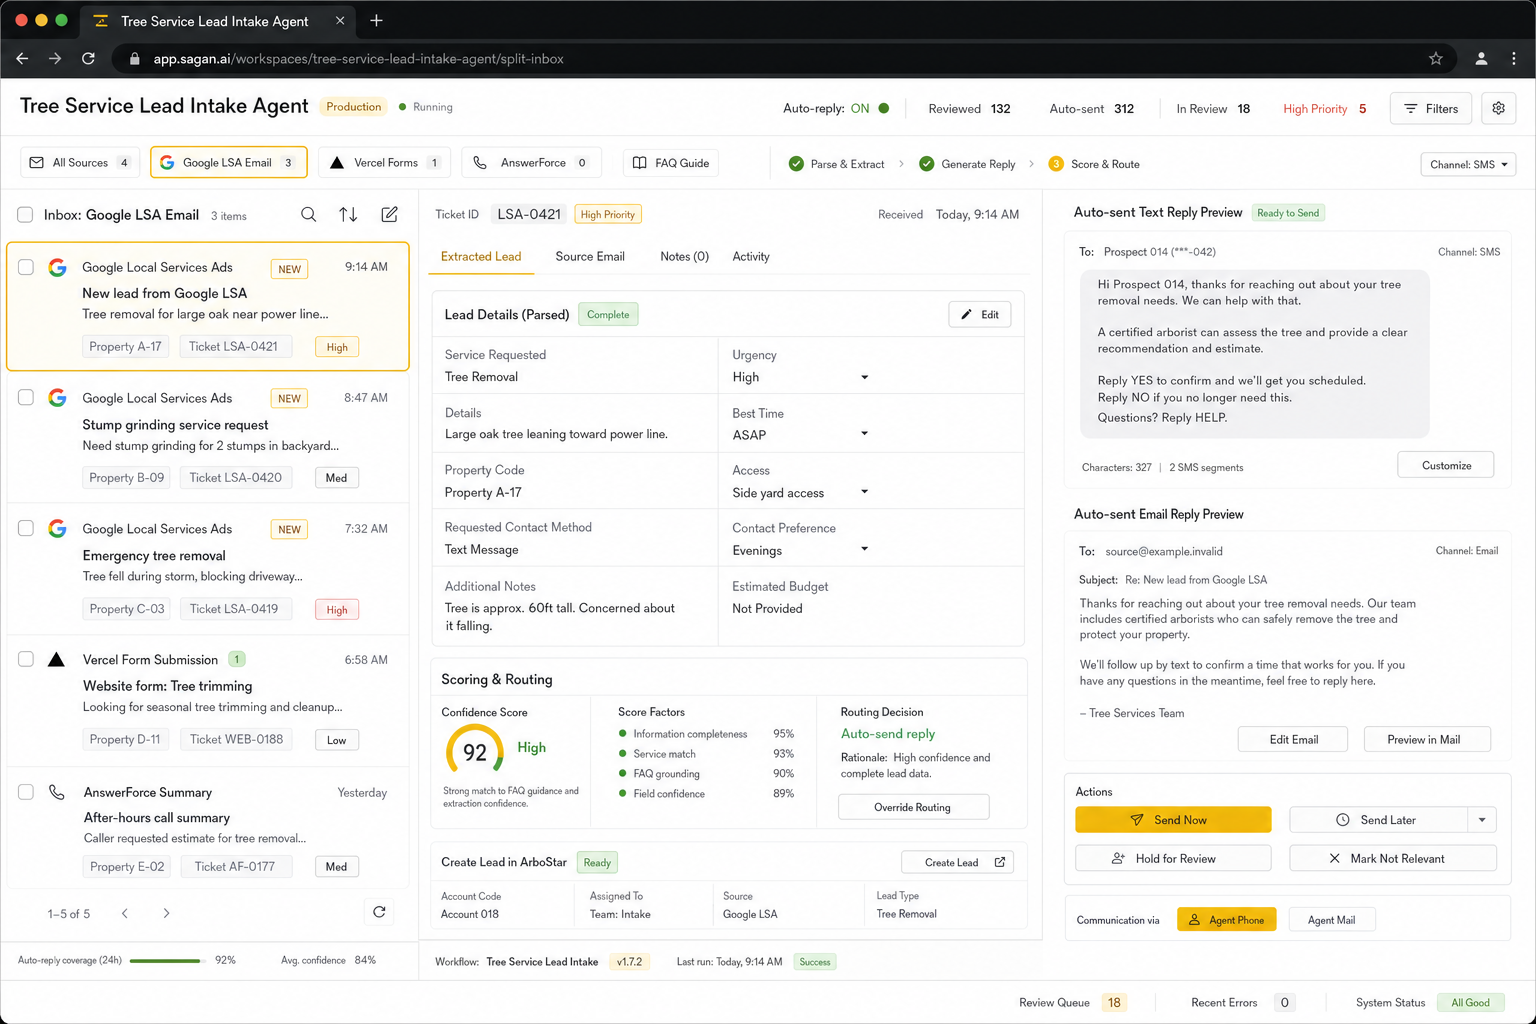Viewport: 1536px width, 1024px height.
Task: Open a new browser tab with plus
Action: [376, 20]
